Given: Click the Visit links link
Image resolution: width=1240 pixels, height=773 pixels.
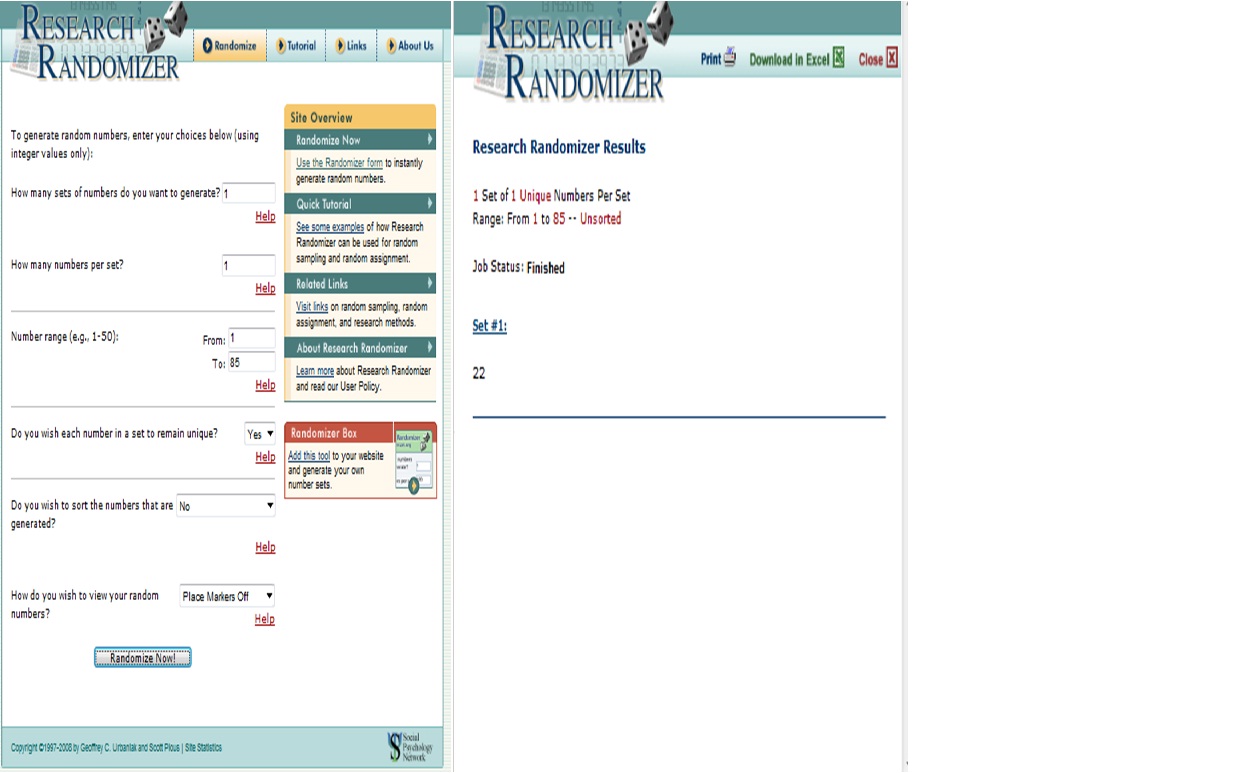Looking at the screenshot, I should click(312, 307).
